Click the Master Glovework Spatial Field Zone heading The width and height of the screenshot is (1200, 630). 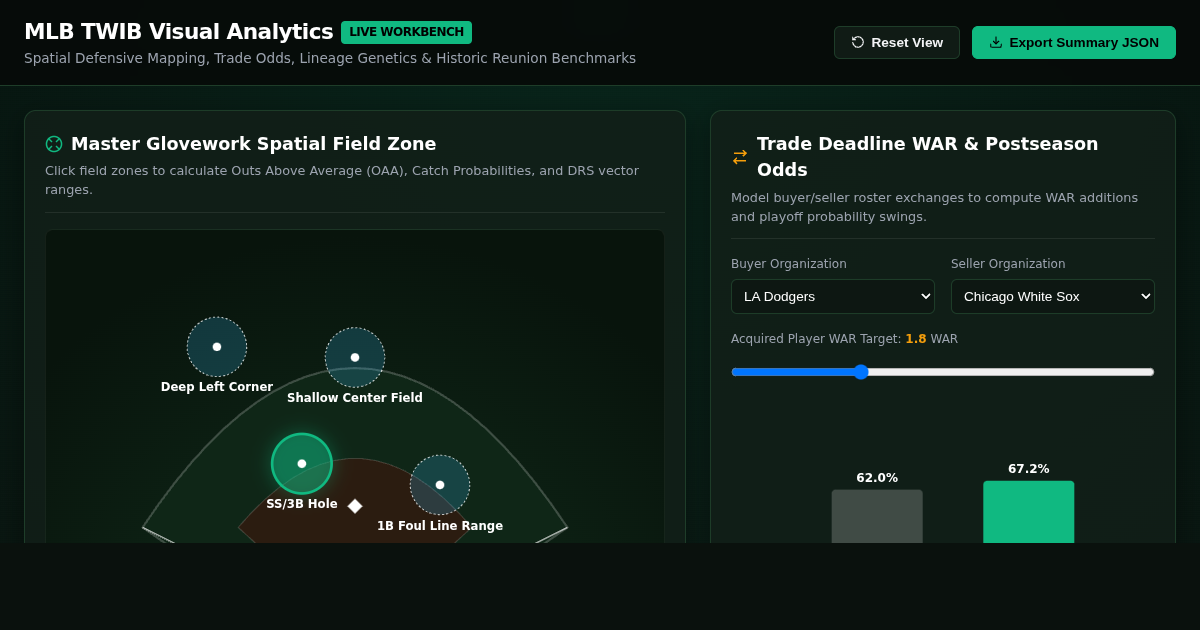(x=254, y=144)
